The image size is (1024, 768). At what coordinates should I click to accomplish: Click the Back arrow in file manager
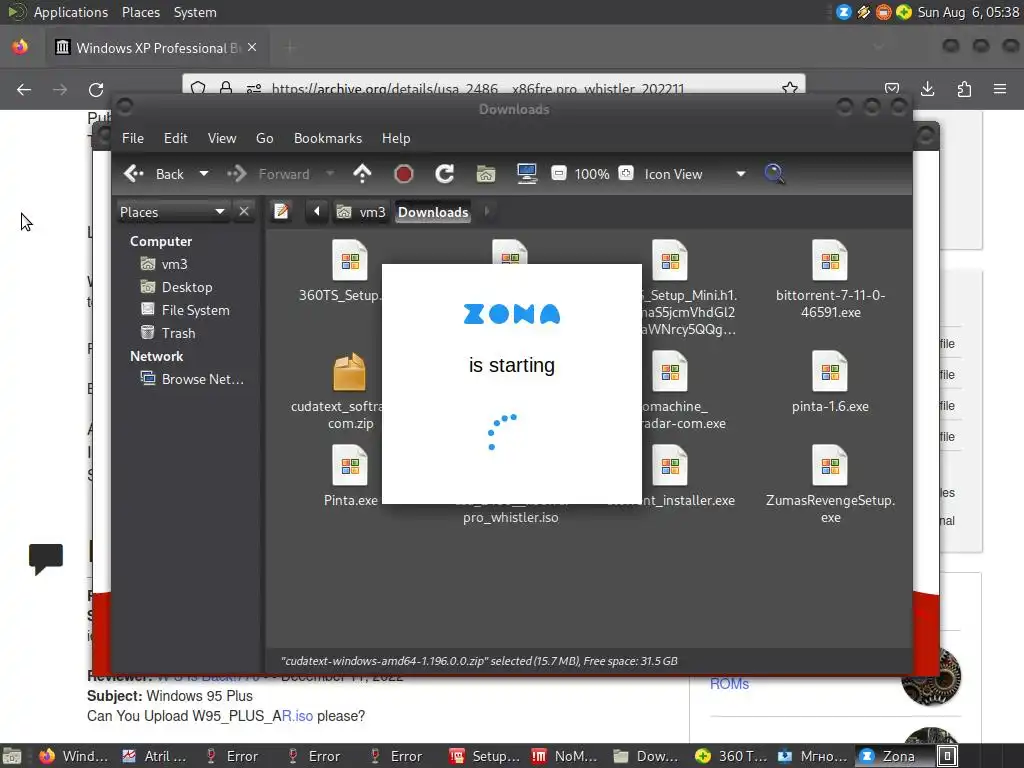(134, 174)
